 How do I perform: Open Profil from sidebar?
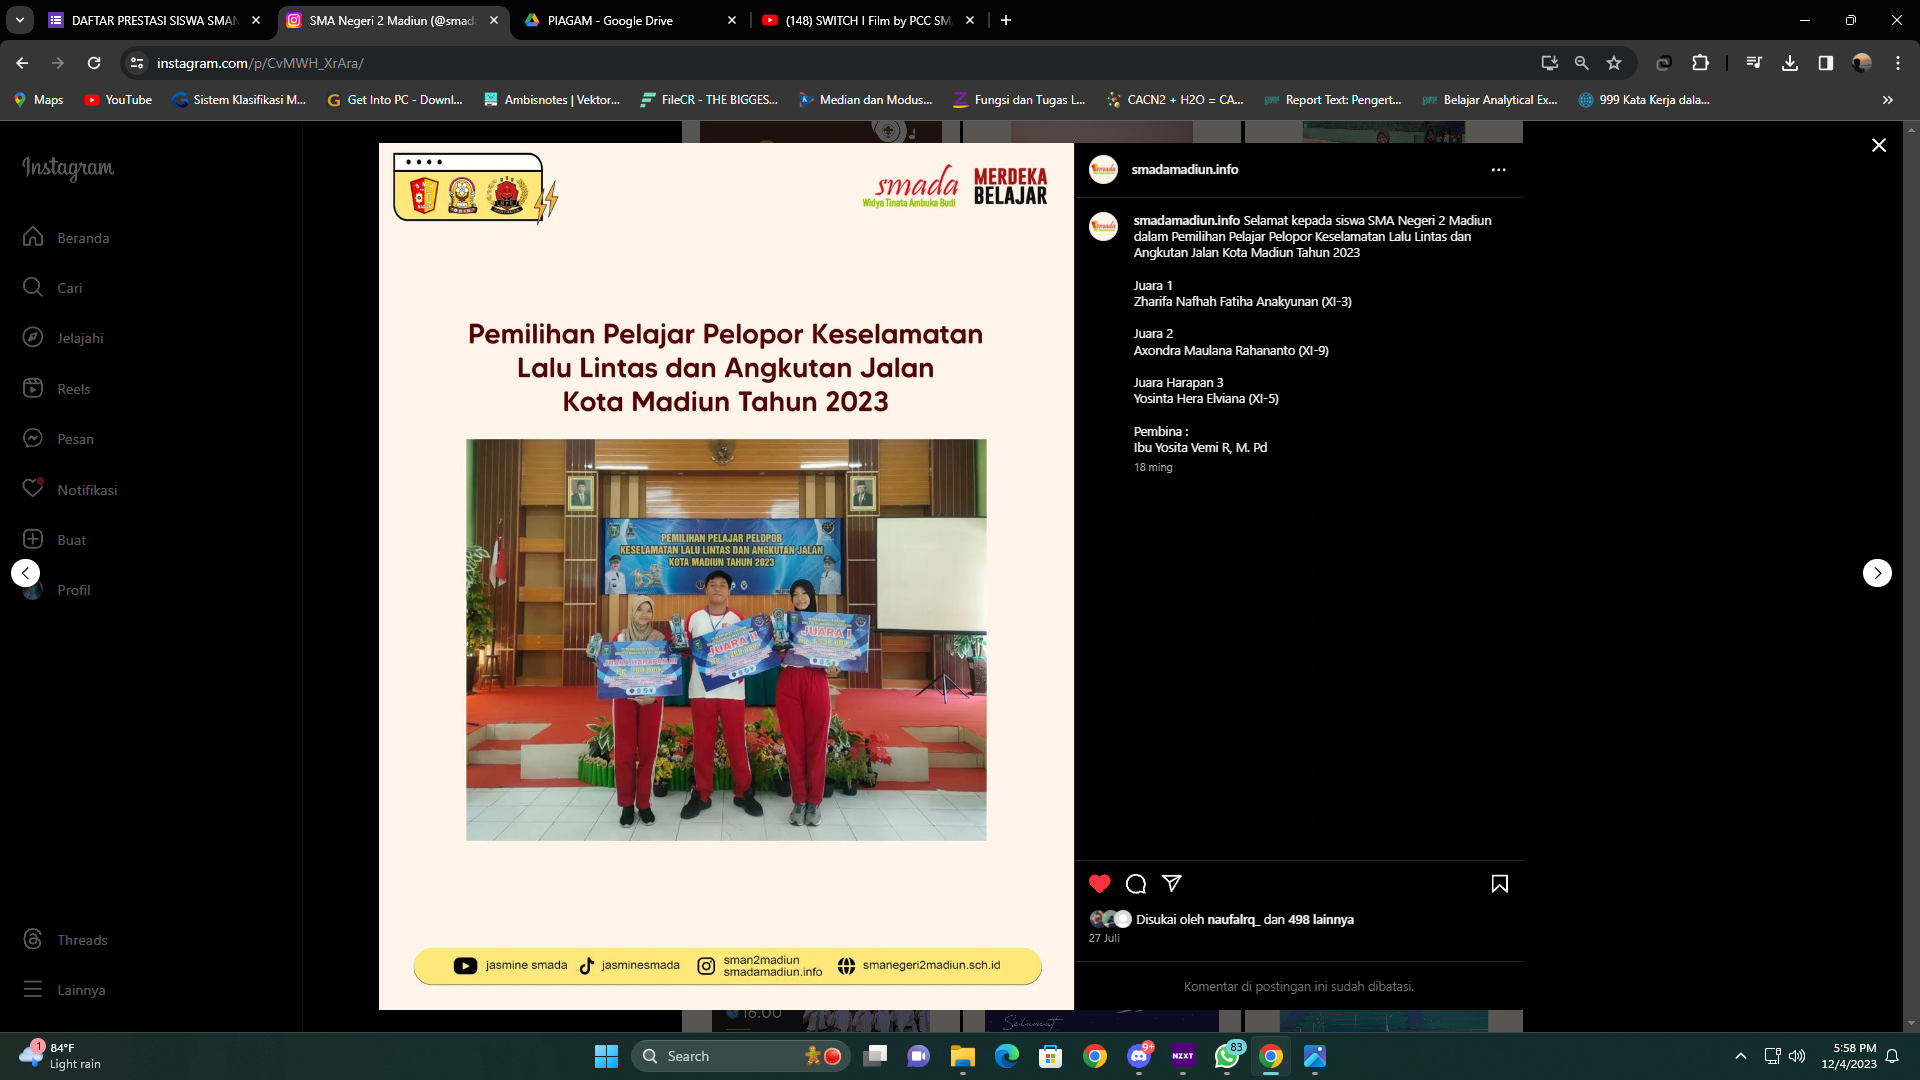point(56,590)
